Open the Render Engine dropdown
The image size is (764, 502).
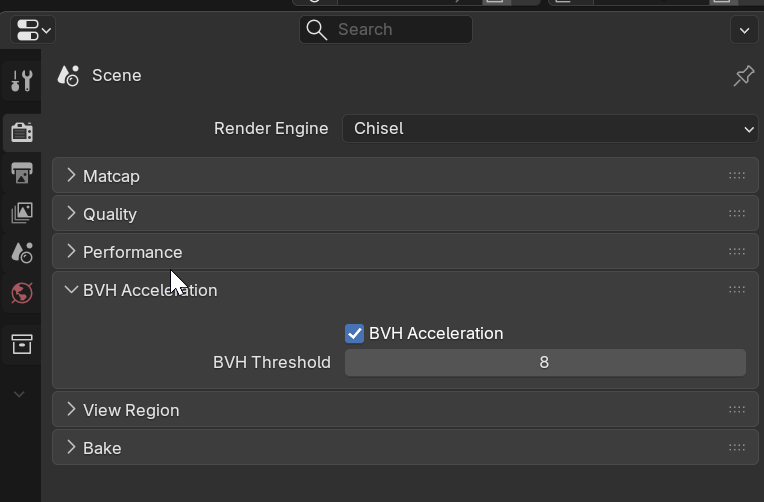[x=550, y=128]
